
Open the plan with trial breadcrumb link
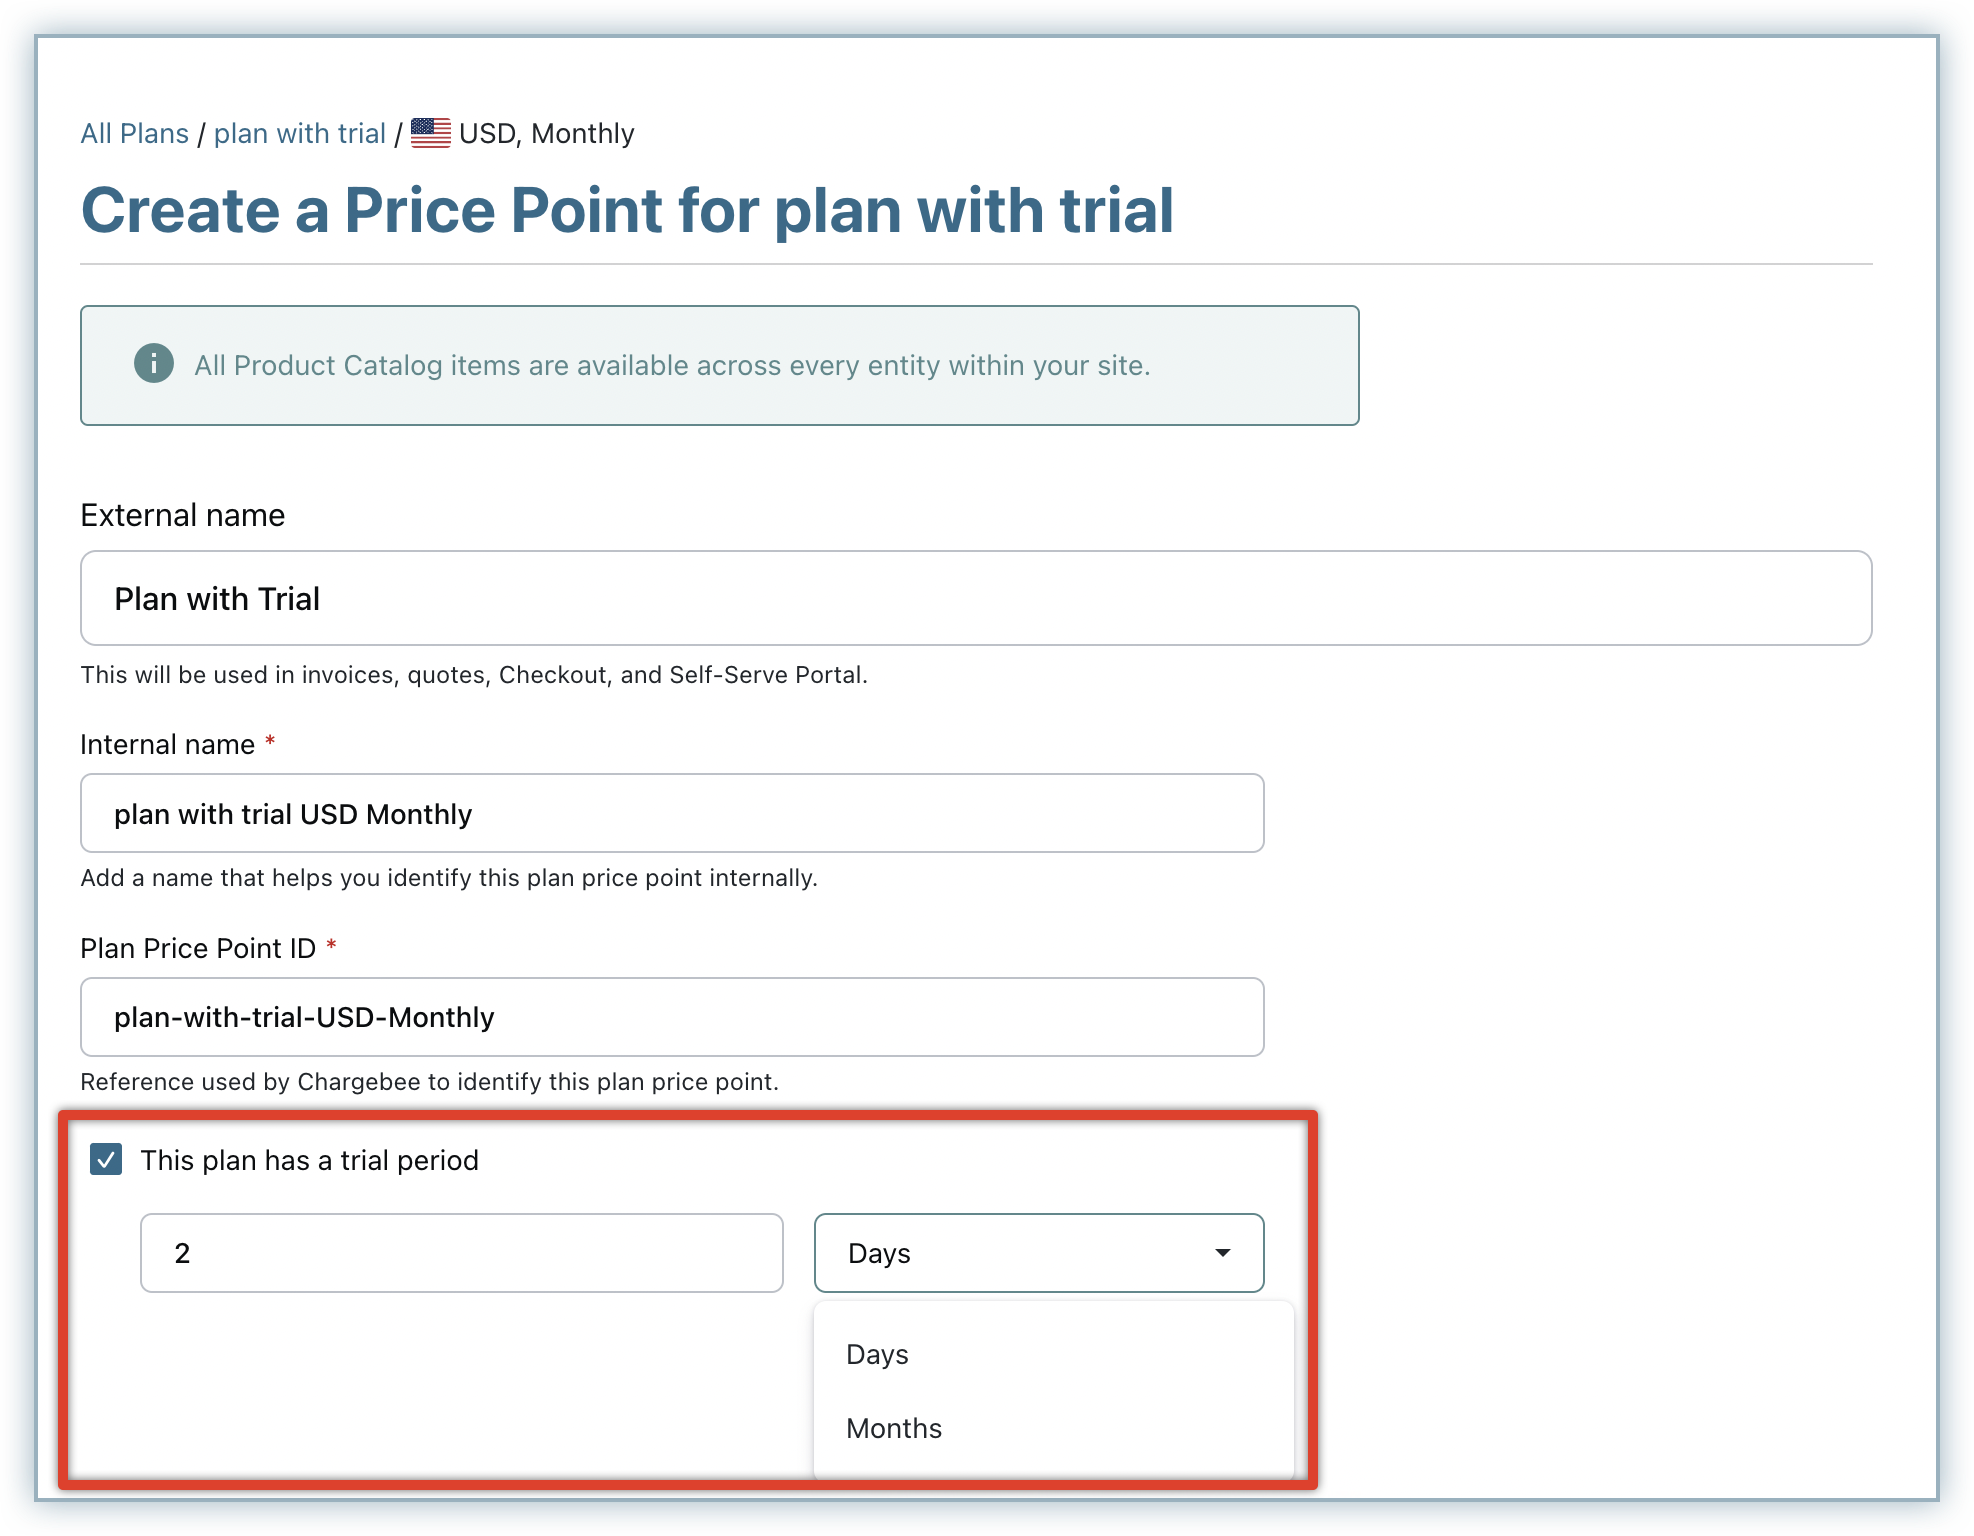click(299, 134)
